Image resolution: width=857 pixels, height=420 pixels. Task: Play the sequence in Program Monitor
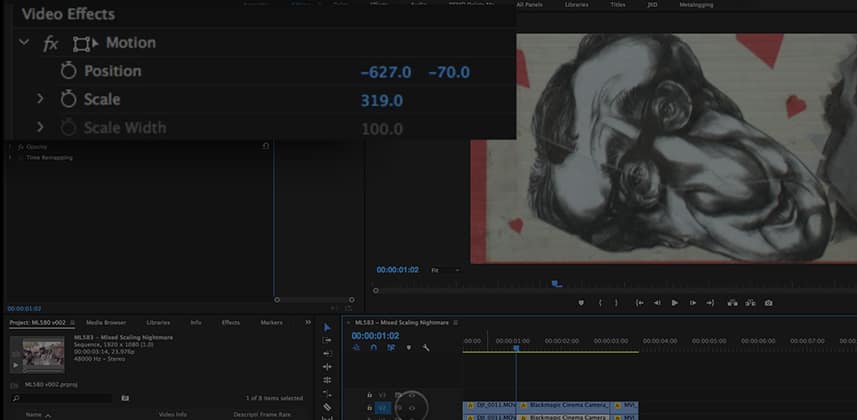[x=675, y=303]
